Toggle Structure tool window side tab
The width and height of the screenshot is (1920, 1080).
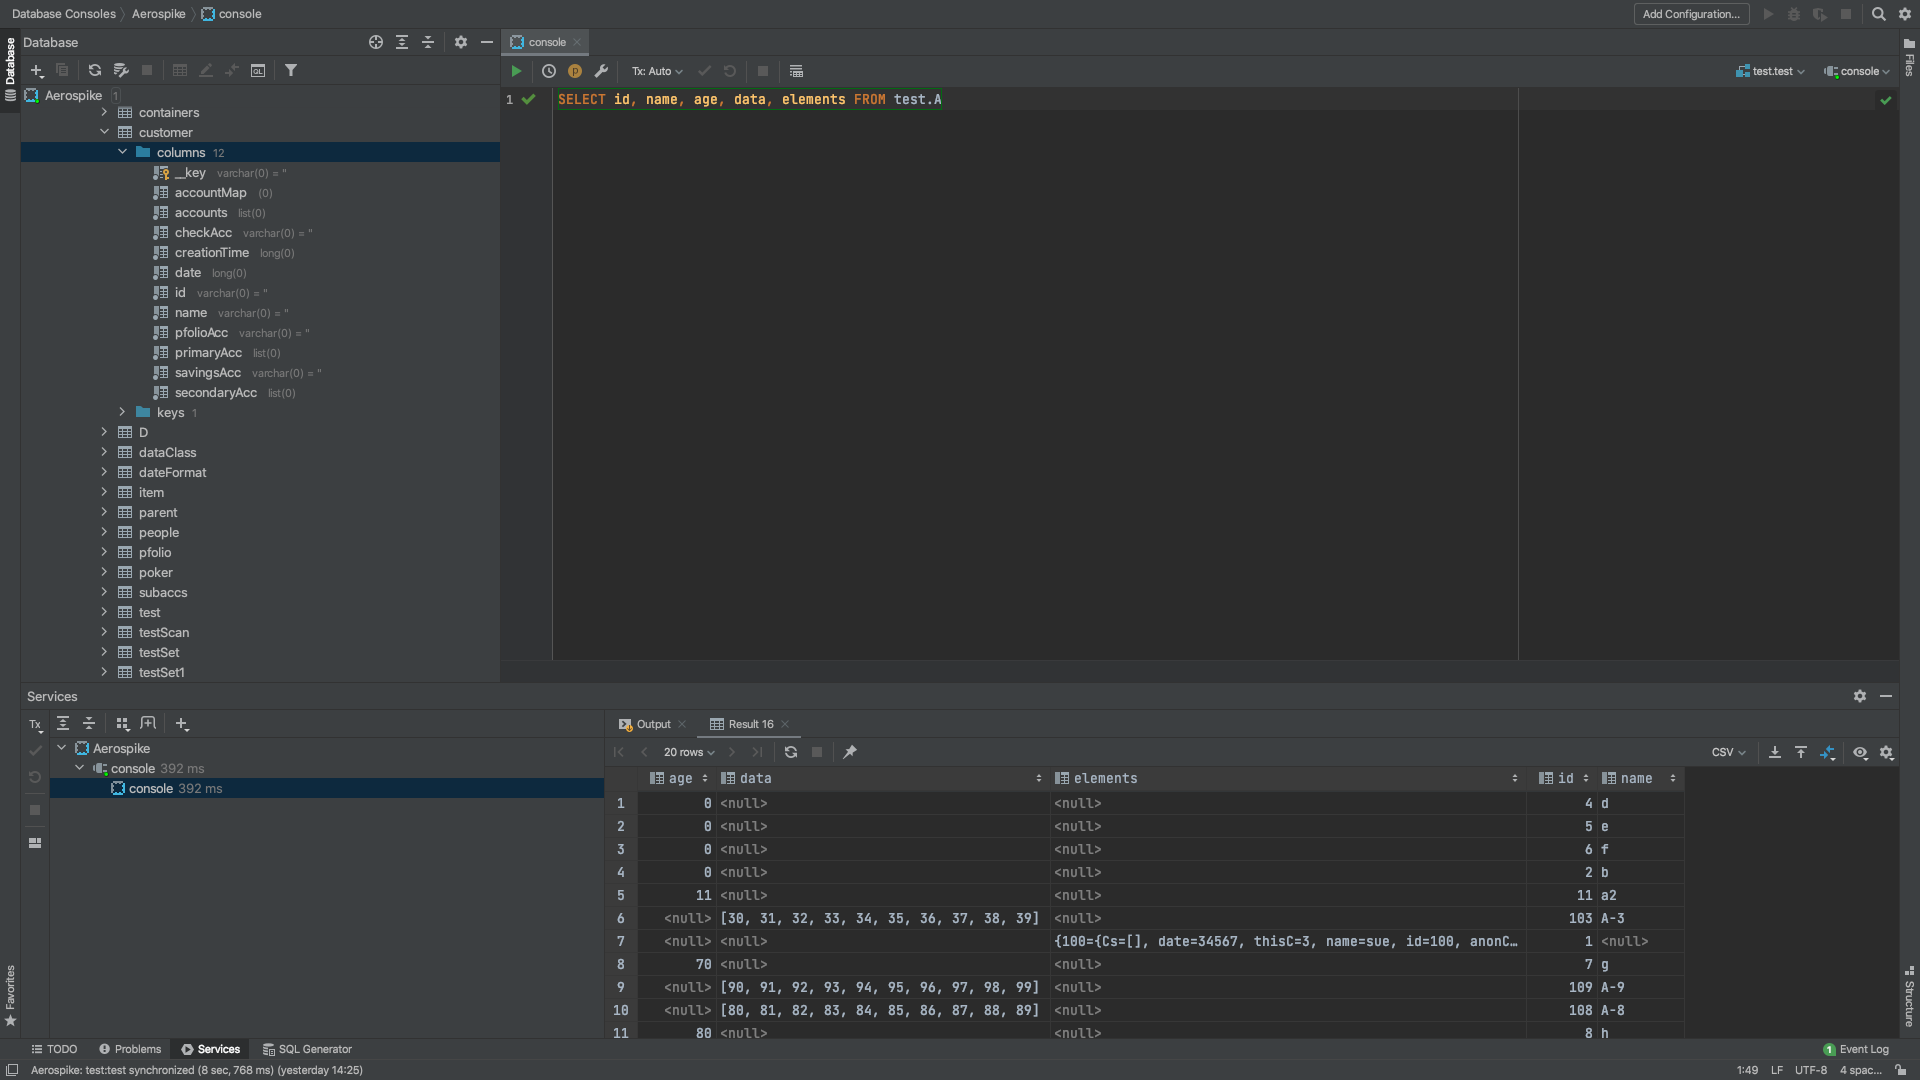click(1909, 997)
